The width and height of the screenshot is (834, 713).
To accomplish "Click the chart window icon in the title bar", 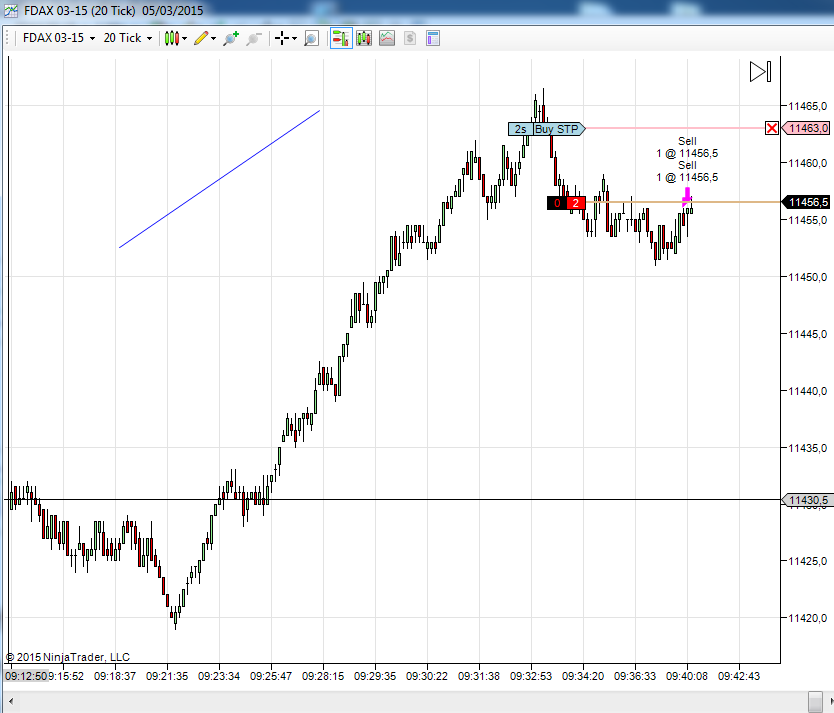I will (x=11, y=10).
